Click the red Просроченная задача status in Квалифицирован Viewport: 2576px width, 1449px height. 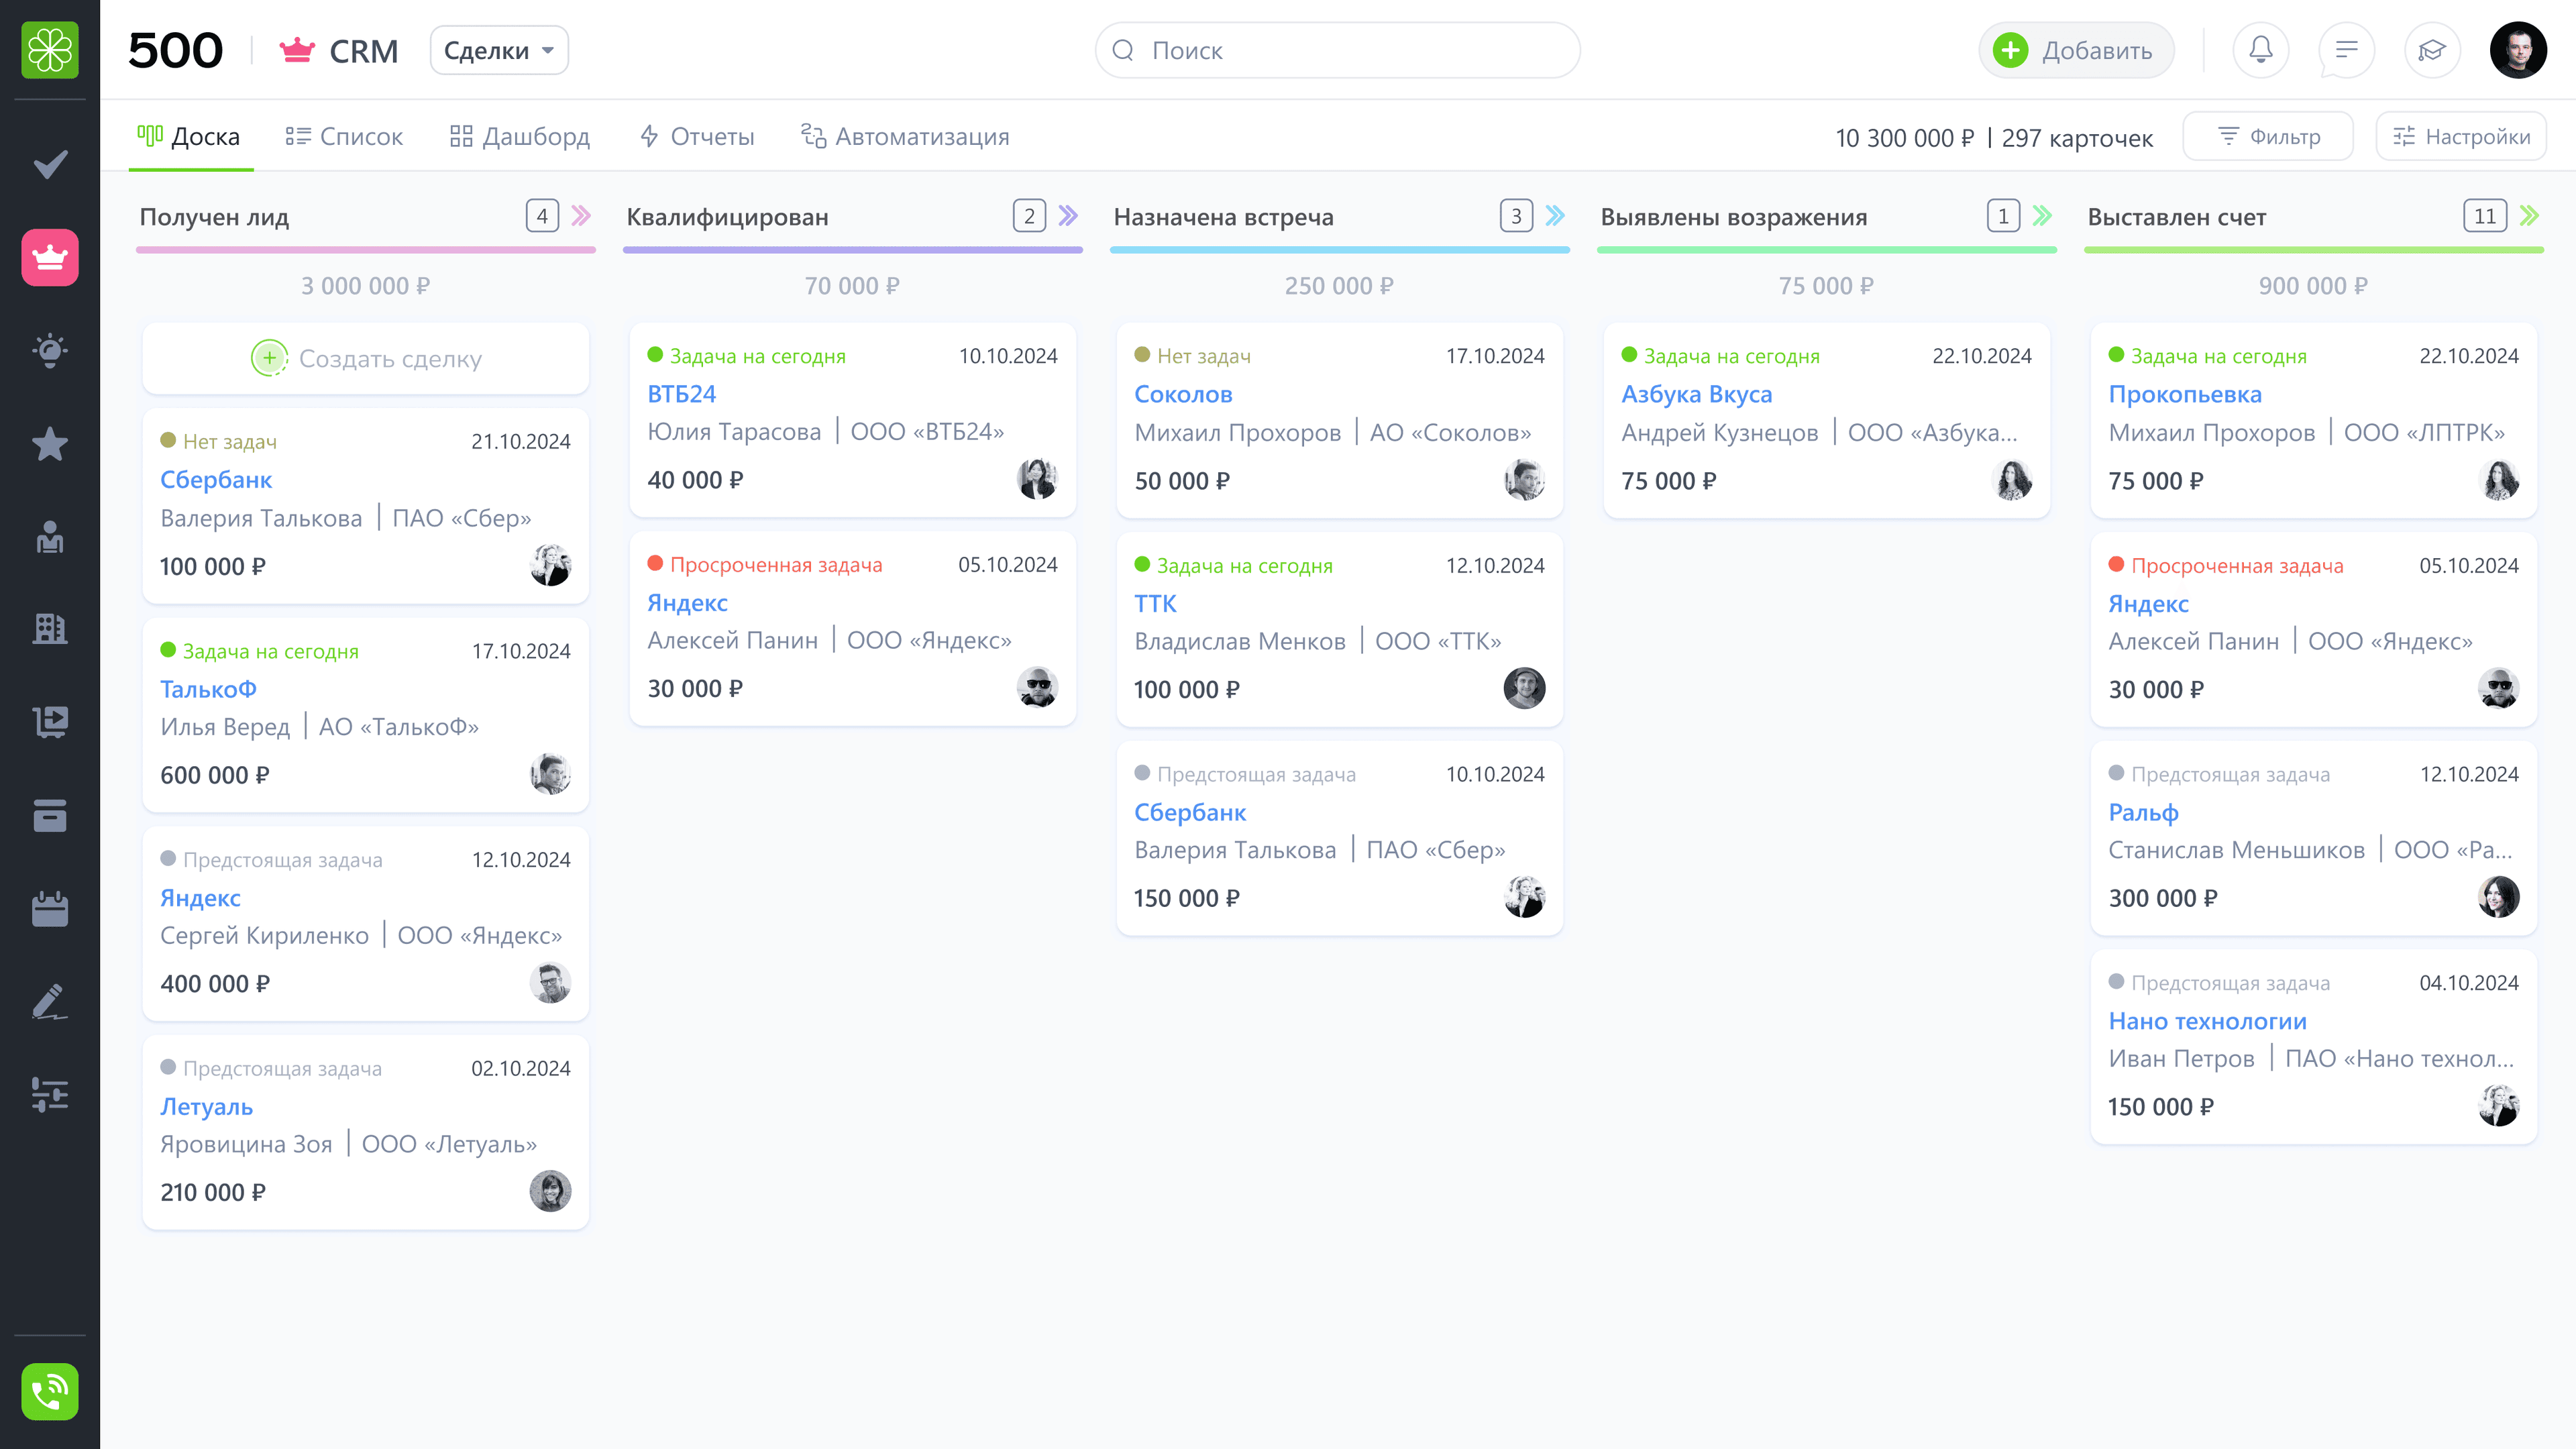[765, 564]
